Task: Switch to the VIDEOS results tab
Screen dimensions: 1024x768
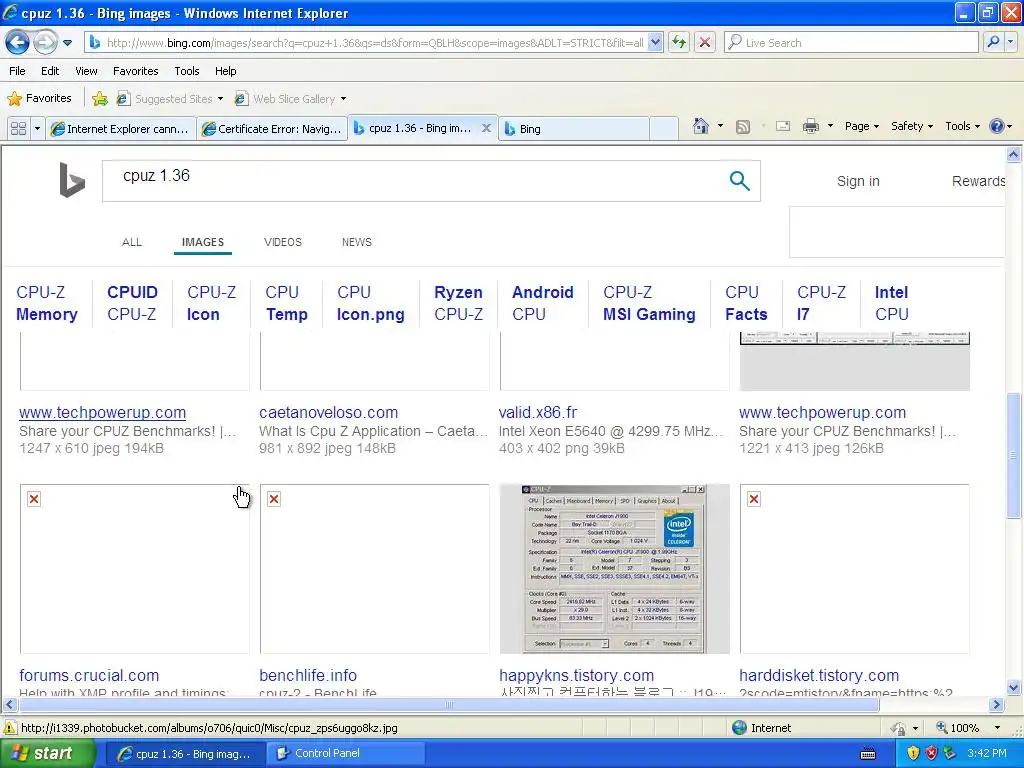Action: click(x=283, y=242)
